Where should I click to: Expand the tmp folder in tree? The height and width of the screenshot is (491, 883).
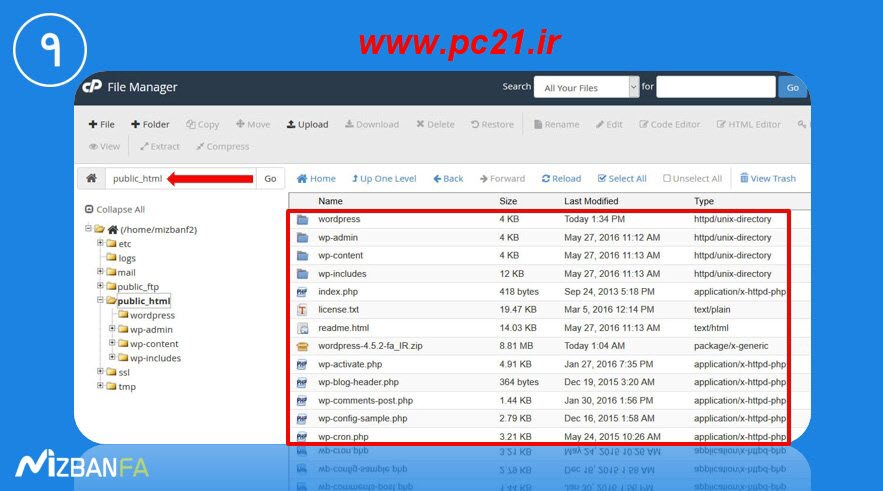[x=100, y=386]
